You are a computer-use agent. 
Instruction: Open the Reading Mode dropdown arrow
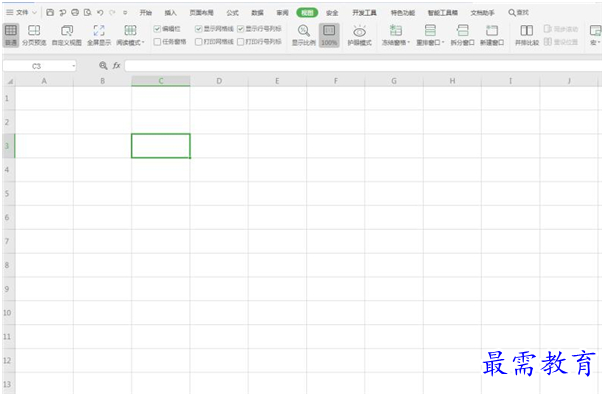point(143,42)
